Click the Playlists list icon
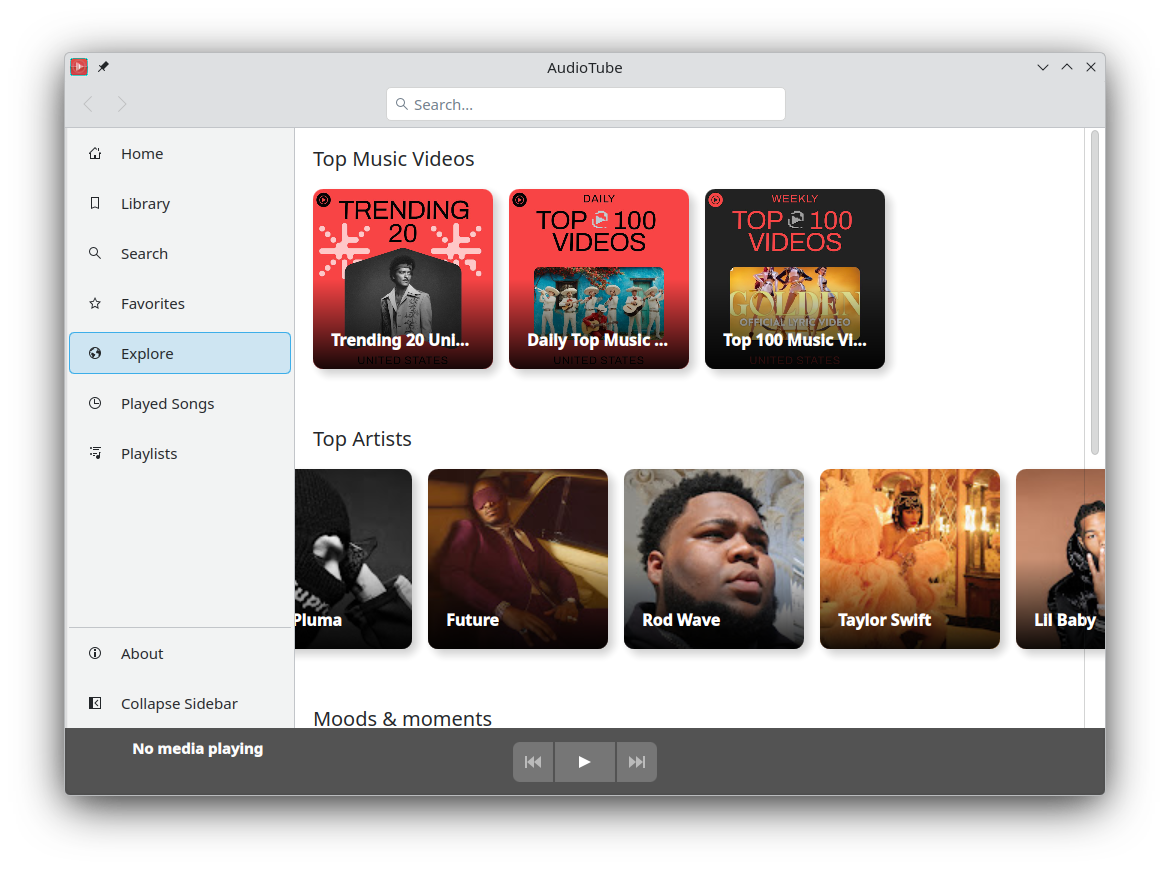The width and height of the screenshot is (1170, 872). click(95, 454)
